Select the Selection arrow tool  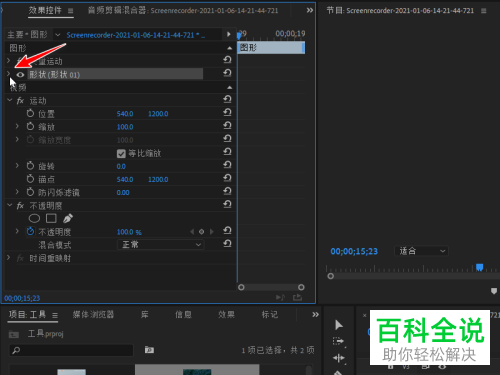pyautogui.click(x=339, y=325)
